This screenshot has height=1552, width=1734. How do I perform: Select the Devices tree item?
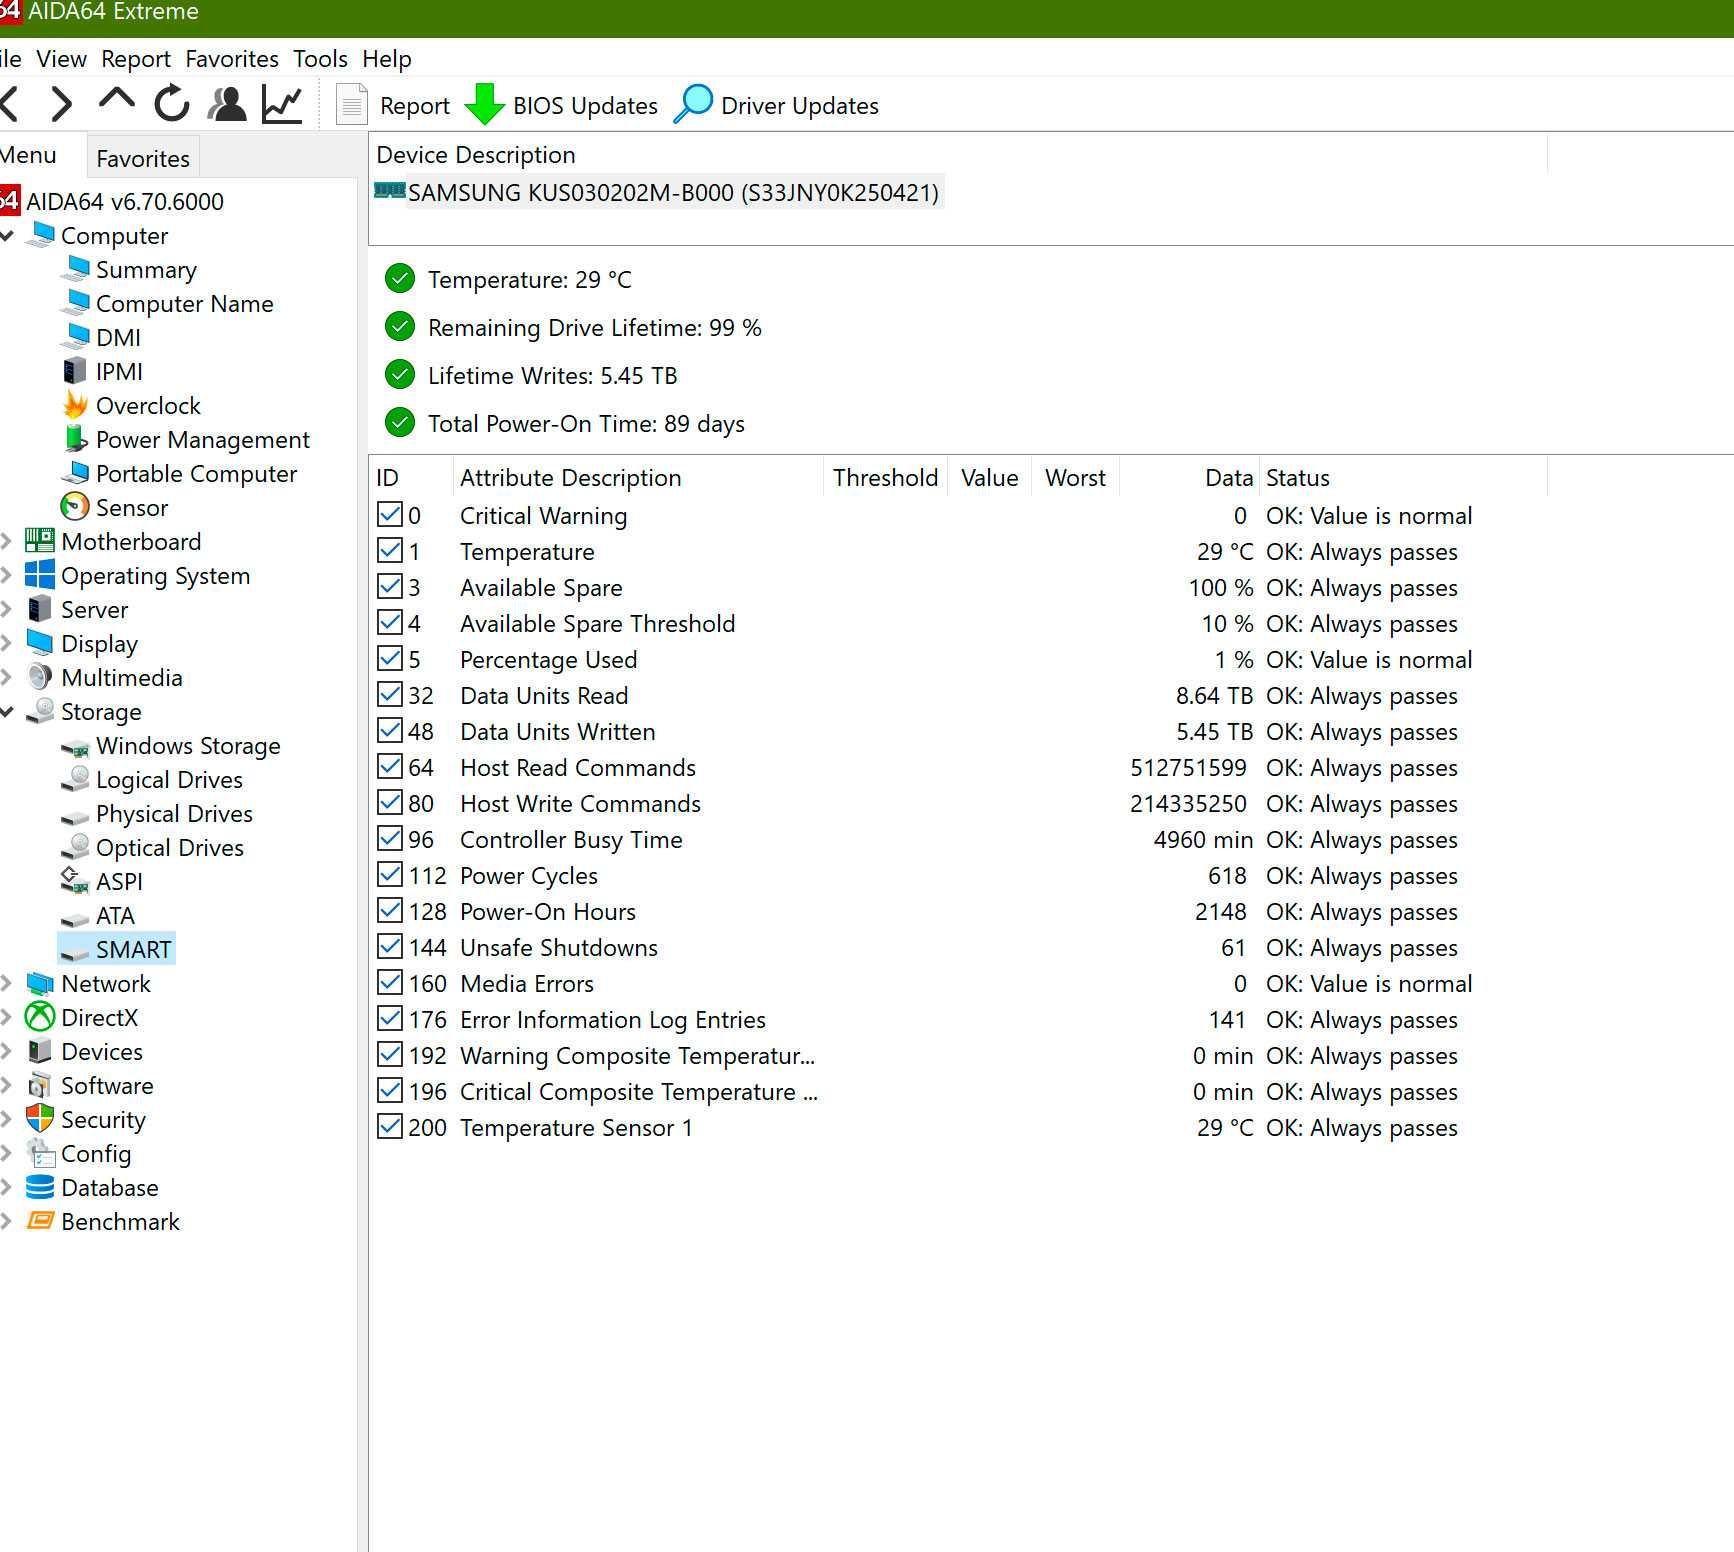pos(102,1052)
